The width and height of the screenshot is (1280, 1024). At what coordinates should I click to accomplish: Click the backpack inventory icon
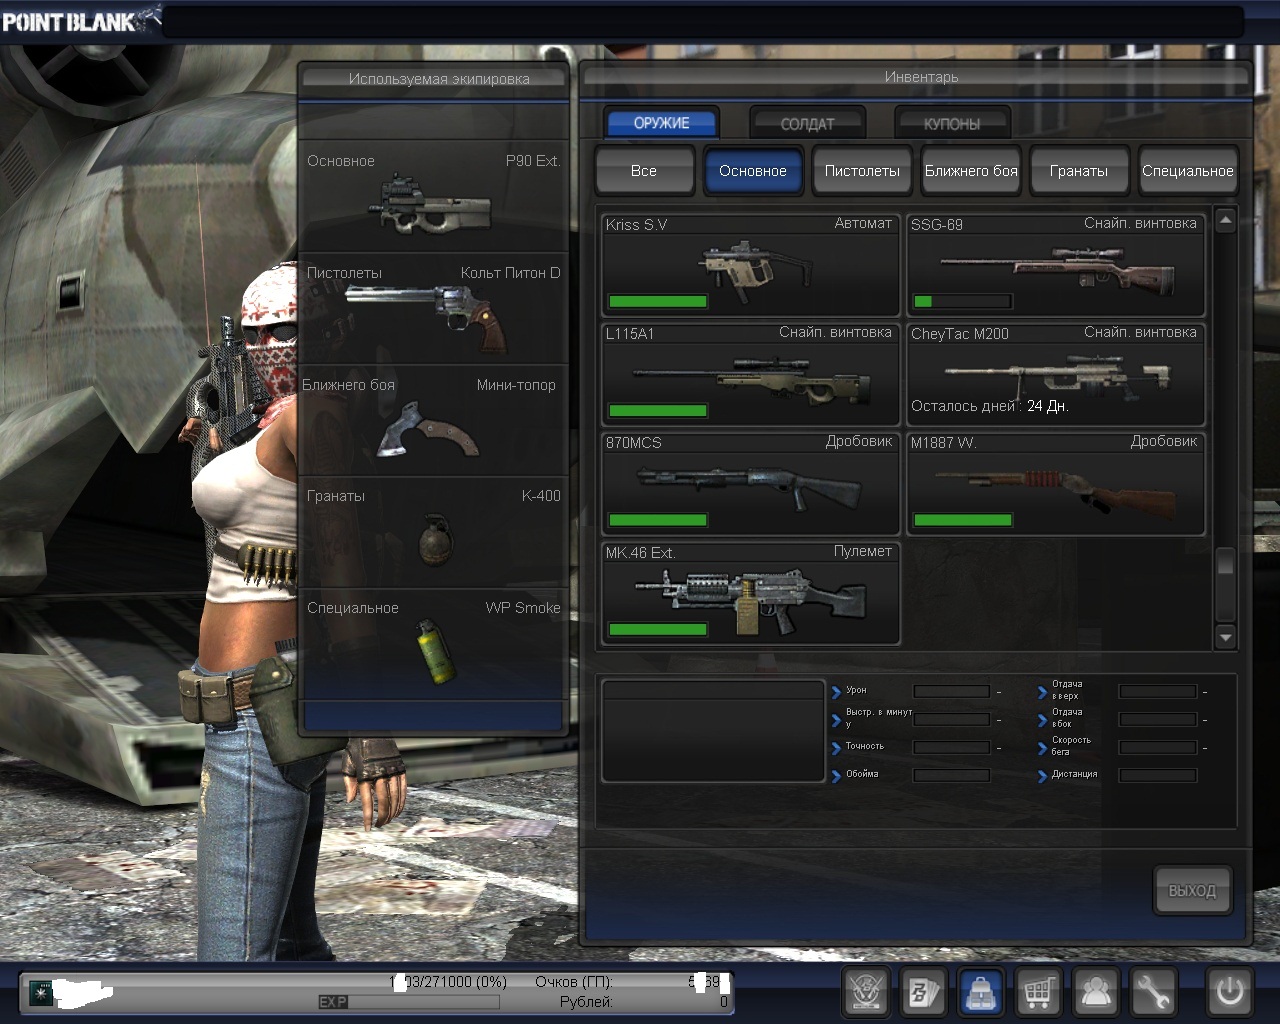coord(982,992)
